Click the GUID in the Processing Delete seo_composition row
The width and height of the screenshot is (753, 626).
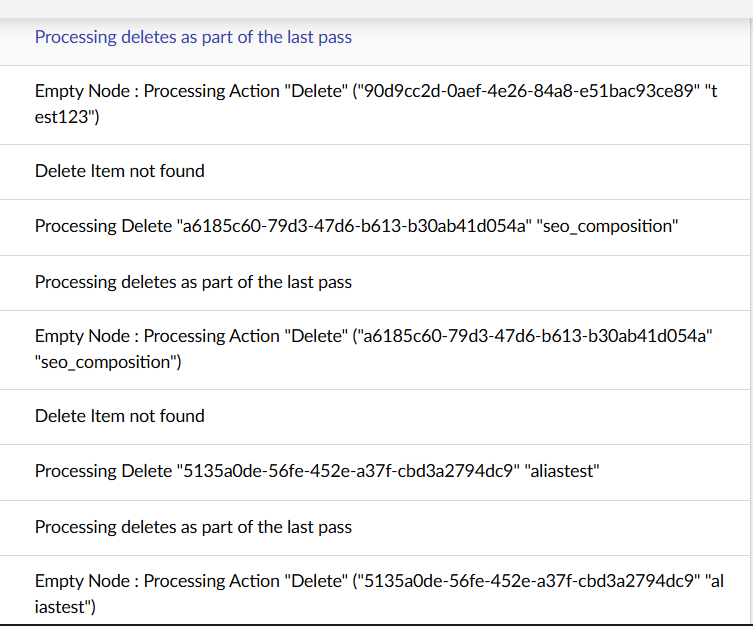[351, 226]
